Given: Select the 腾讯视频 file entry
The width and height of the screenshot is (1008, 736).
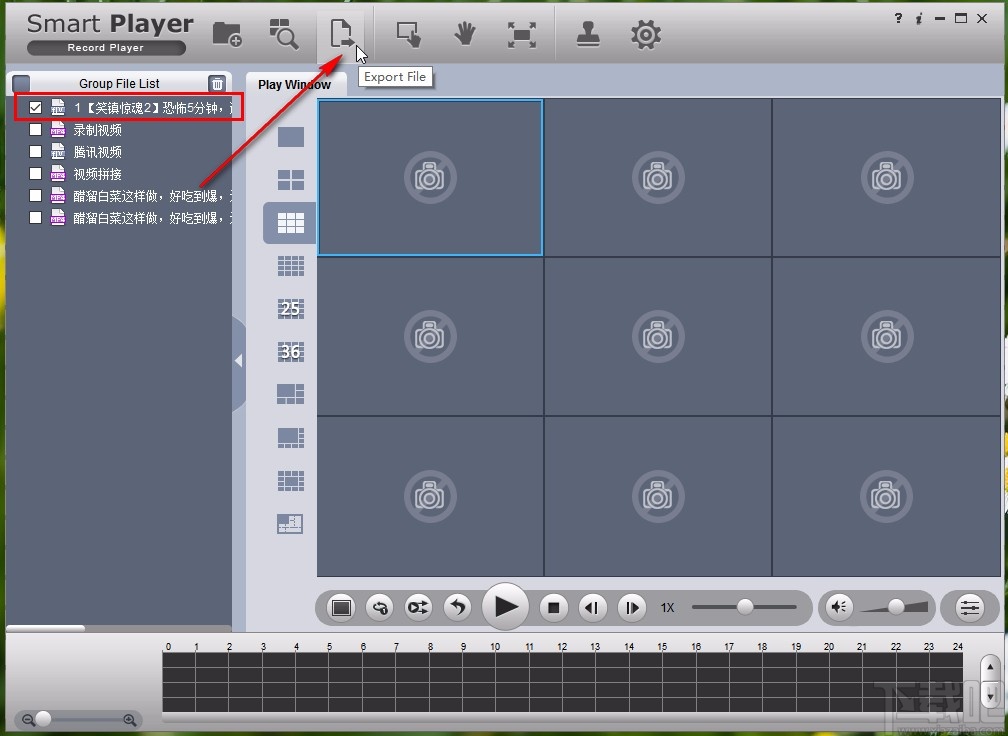Looking at the screenshot, I should pyautogui.click(x=97, y=152).
